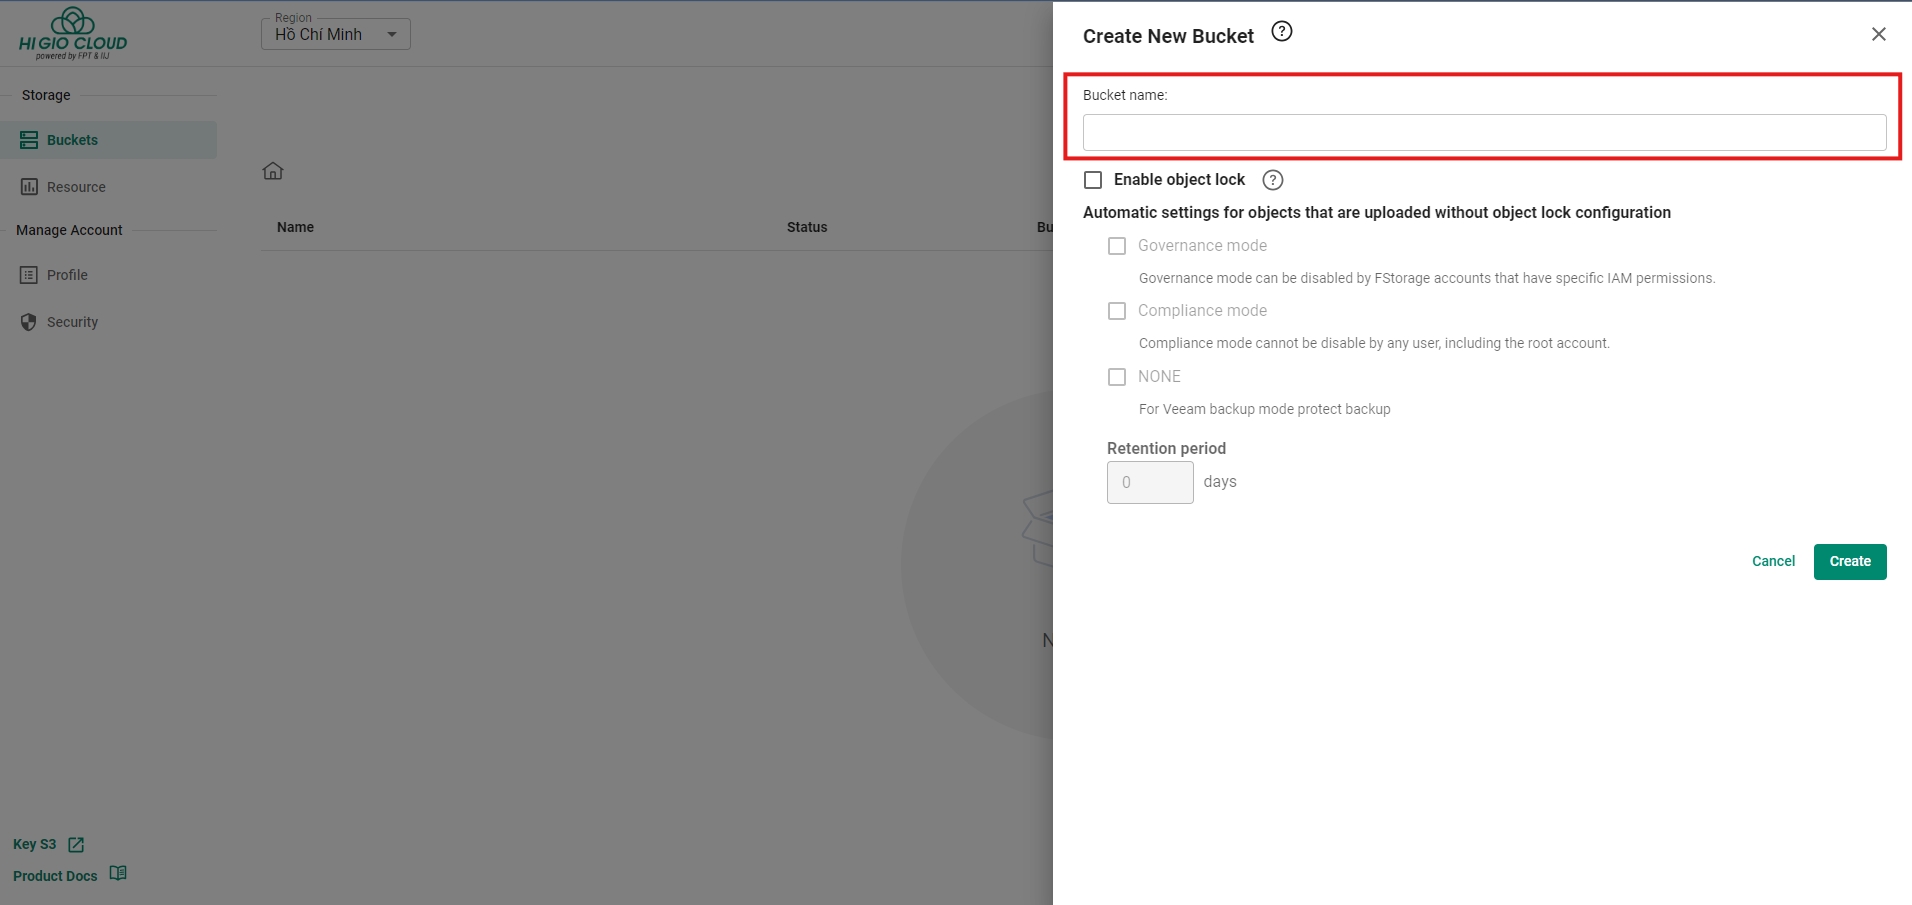Click the Resource chart icon
The image size is (1912, 905).
click(29, 187)
